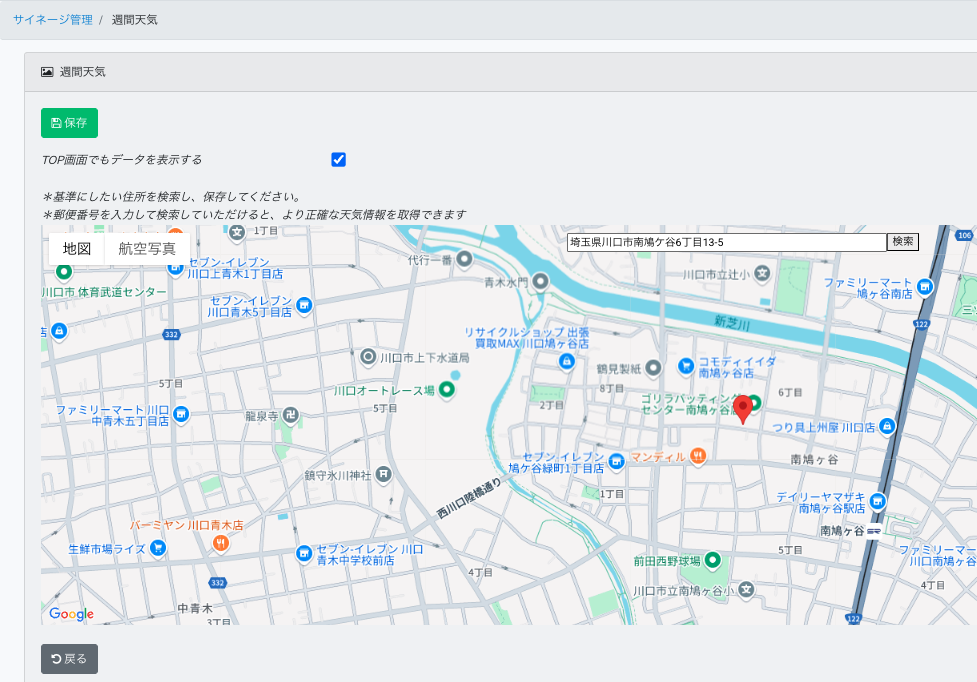Image resolution: width=977 pixels, height=682 pixels.
Task: Click the 新芝川 river label
Action: [732, 323]
